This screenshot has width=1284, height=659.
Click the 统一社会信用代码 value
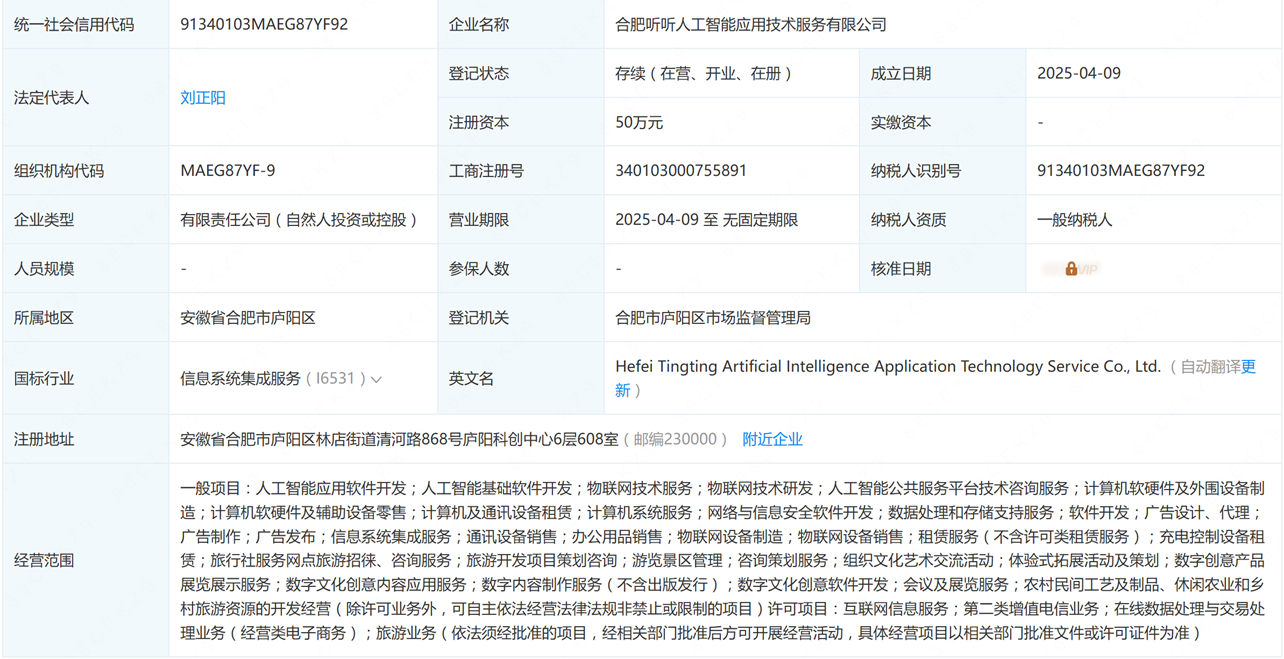click(264, 24)
